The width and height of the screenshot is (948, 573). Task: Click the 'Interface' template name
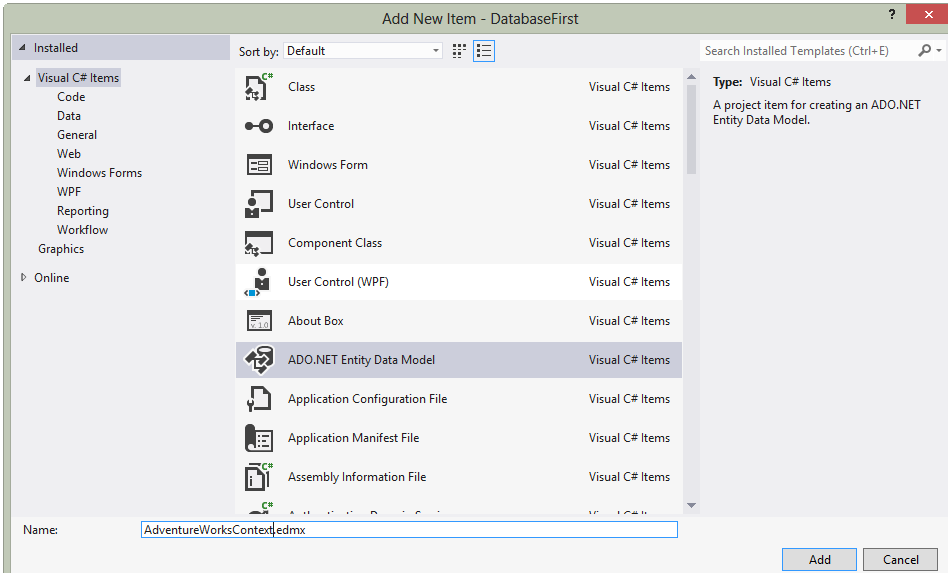click(x=311, y=126)
